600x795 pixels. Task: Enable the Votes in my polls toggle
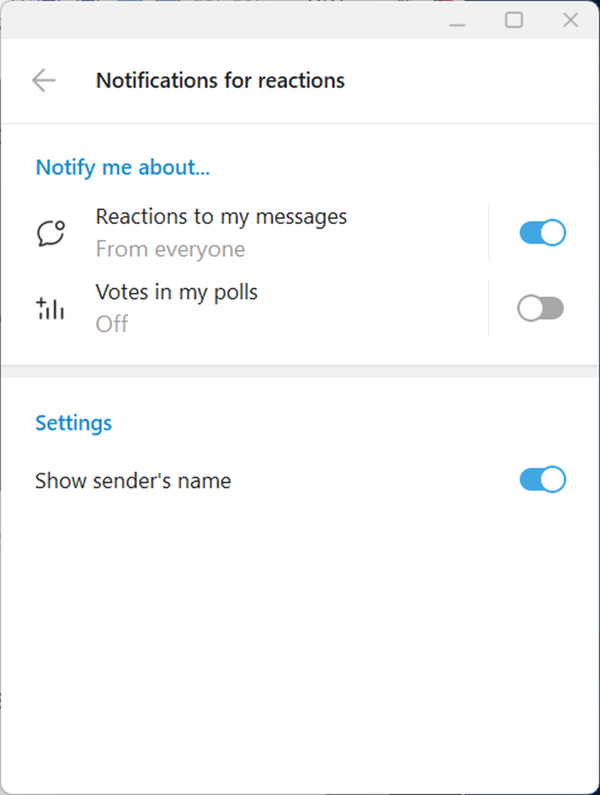pos(540,309)
